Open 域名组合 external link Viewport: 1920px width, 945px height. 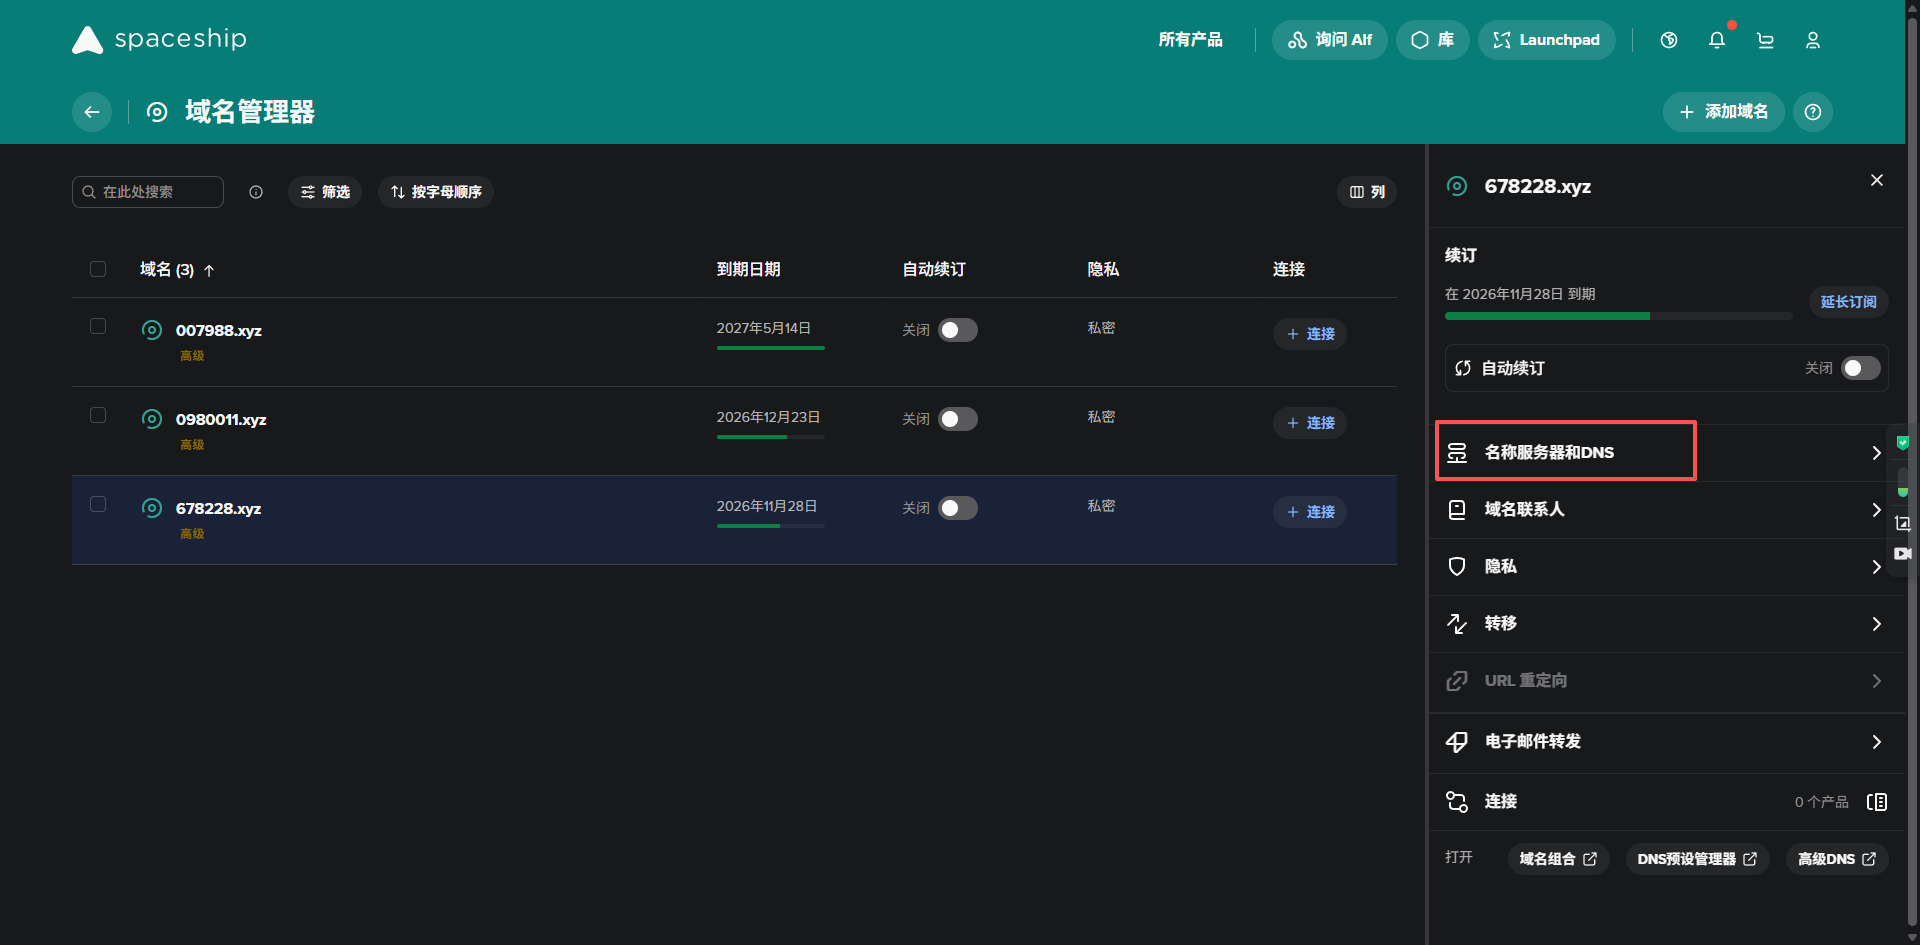coord(1559,859)
